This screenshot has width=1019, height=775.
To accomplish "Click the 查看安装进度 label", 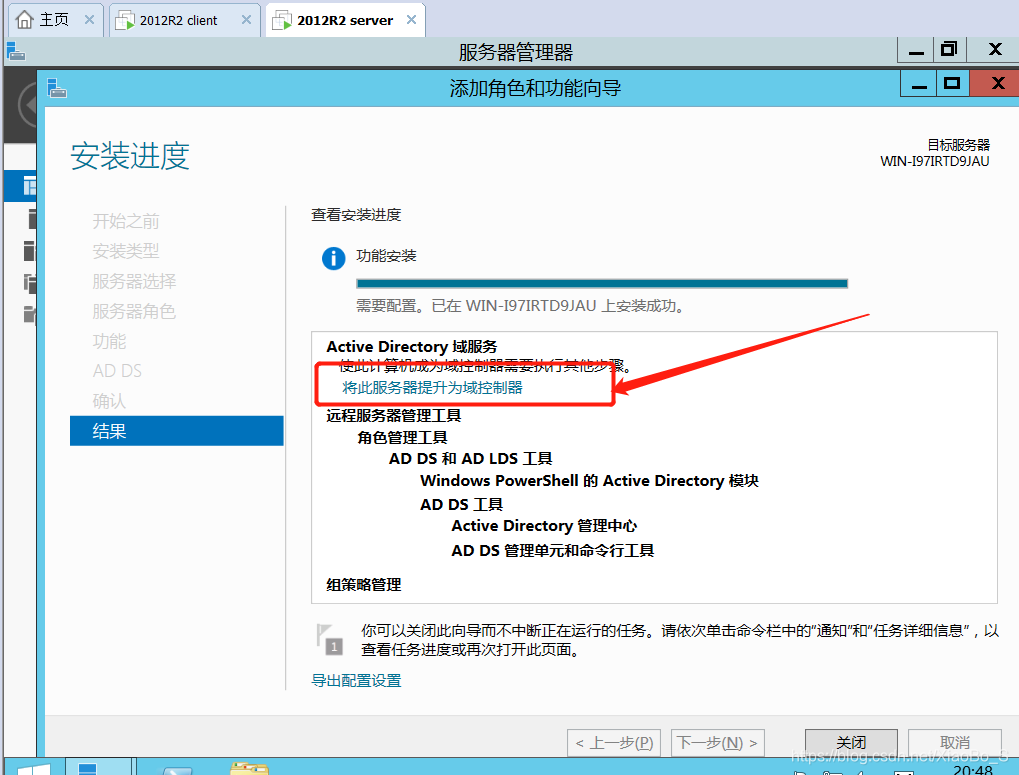I will pyautogui.click(x=356, y=215).
